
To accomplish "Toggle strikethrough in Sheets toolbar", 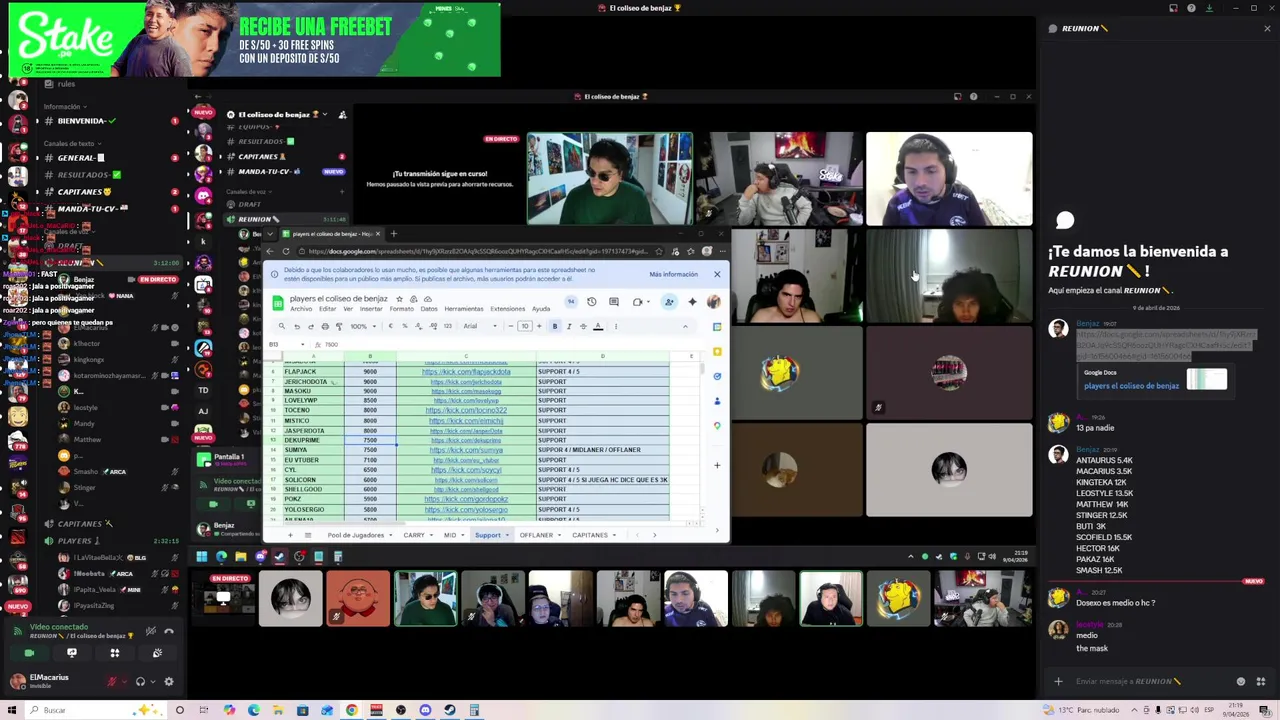I will [583, 326].
